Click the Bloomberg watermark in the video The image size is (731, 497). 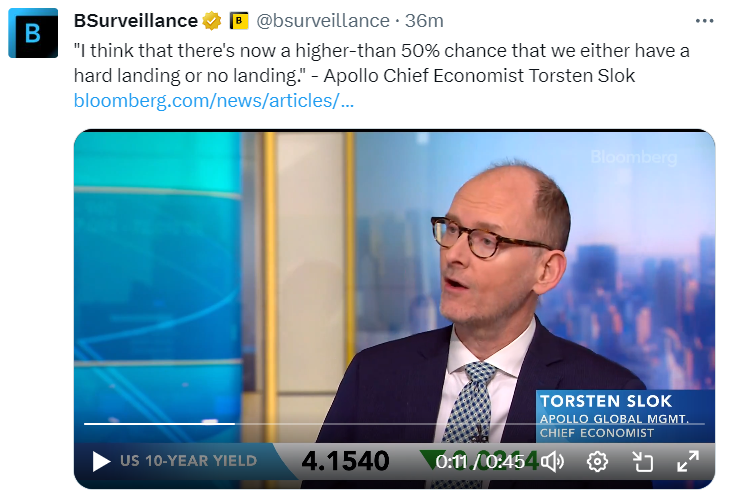(633, 157)
